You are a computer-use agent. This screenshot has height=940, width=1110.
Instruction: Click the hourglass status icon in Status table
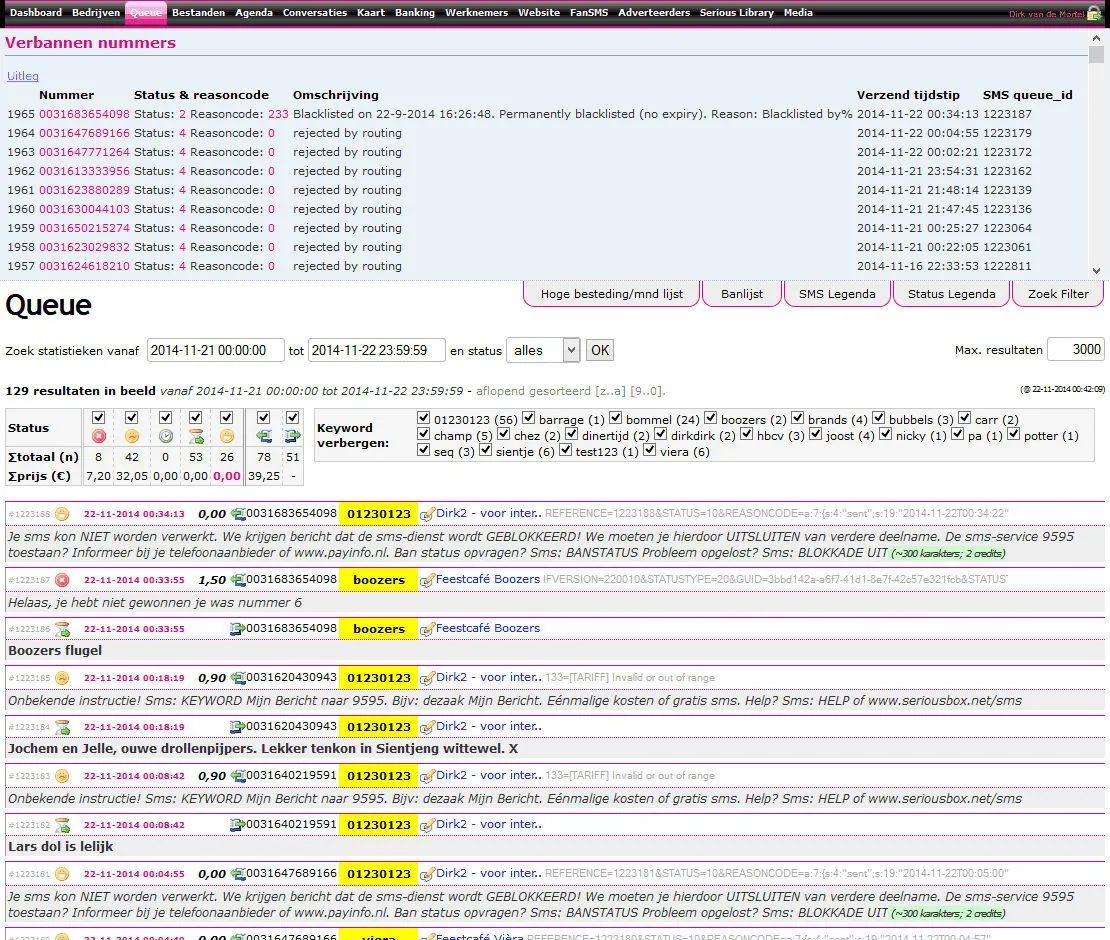click(196, 436)
